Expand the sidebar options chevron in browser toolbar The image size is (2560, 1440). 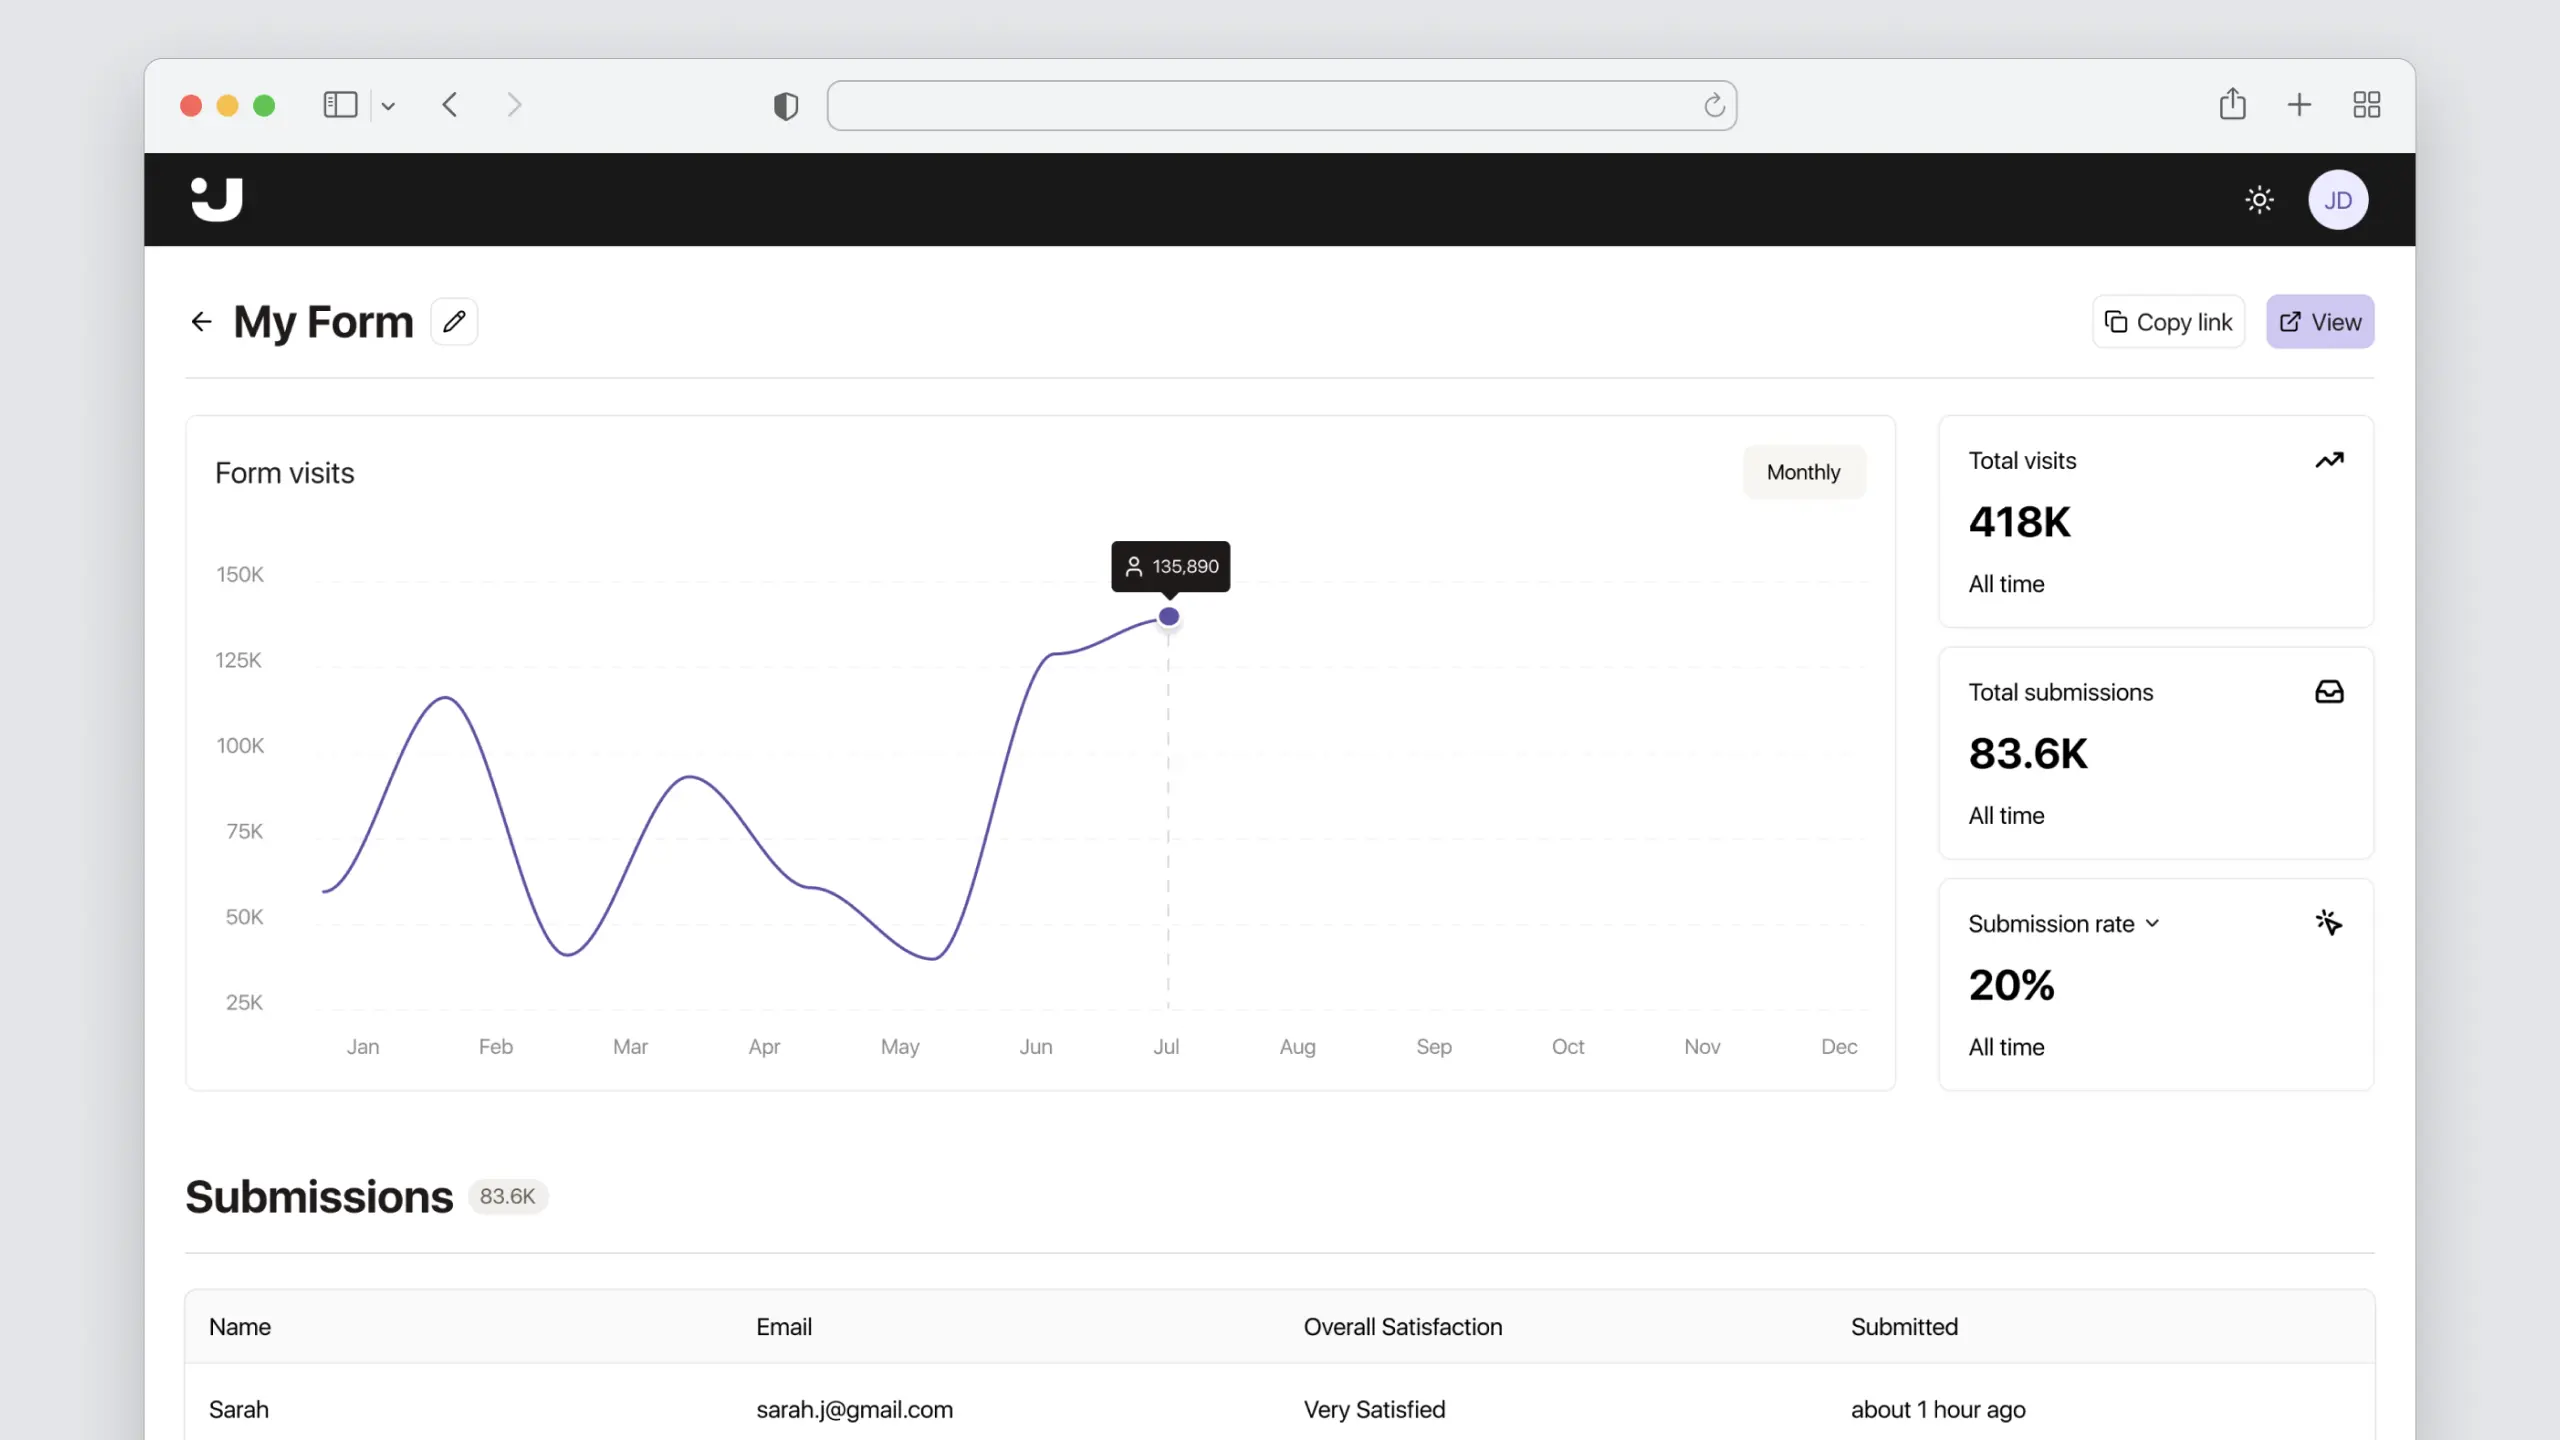(388, 106)
